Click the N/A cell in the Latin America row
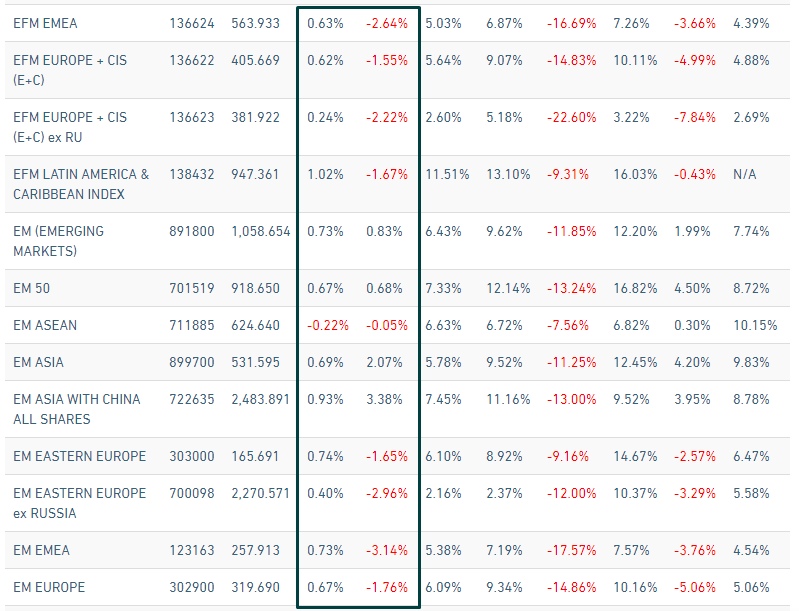Screen dimensions: 799x611 tap(745, 174)
